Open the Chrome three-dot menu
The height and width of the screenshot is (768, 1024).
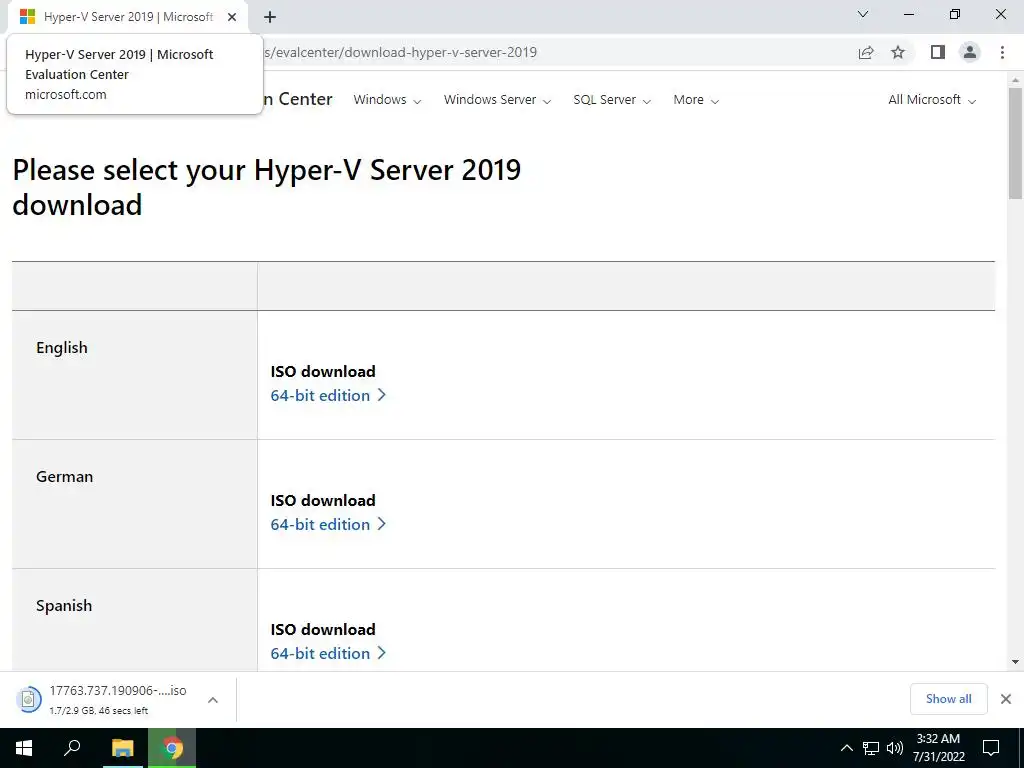1002,52
